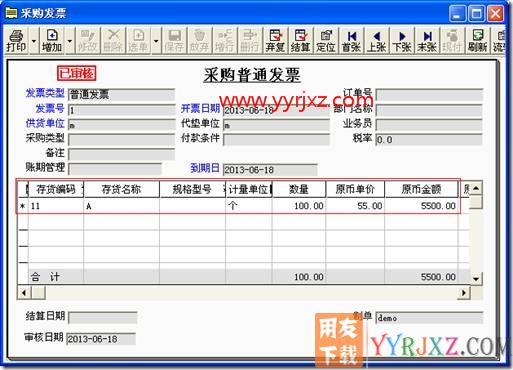513x370 pixels.
Task: Click the 到期日 date field
Action: point(270,170)
